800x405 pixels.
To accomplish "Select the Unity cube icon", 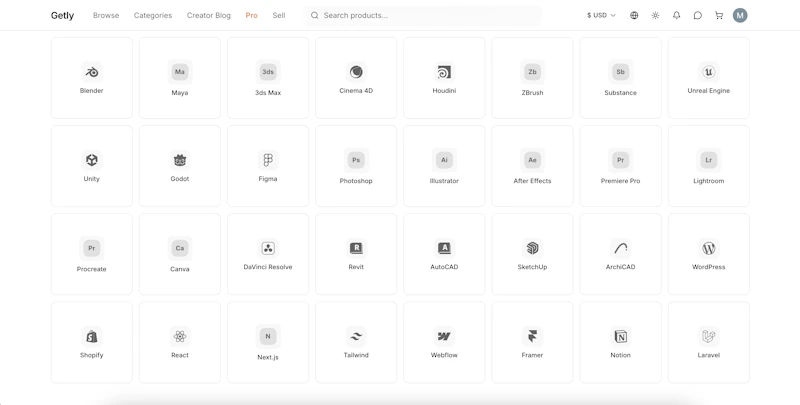I will coord(92,160).
